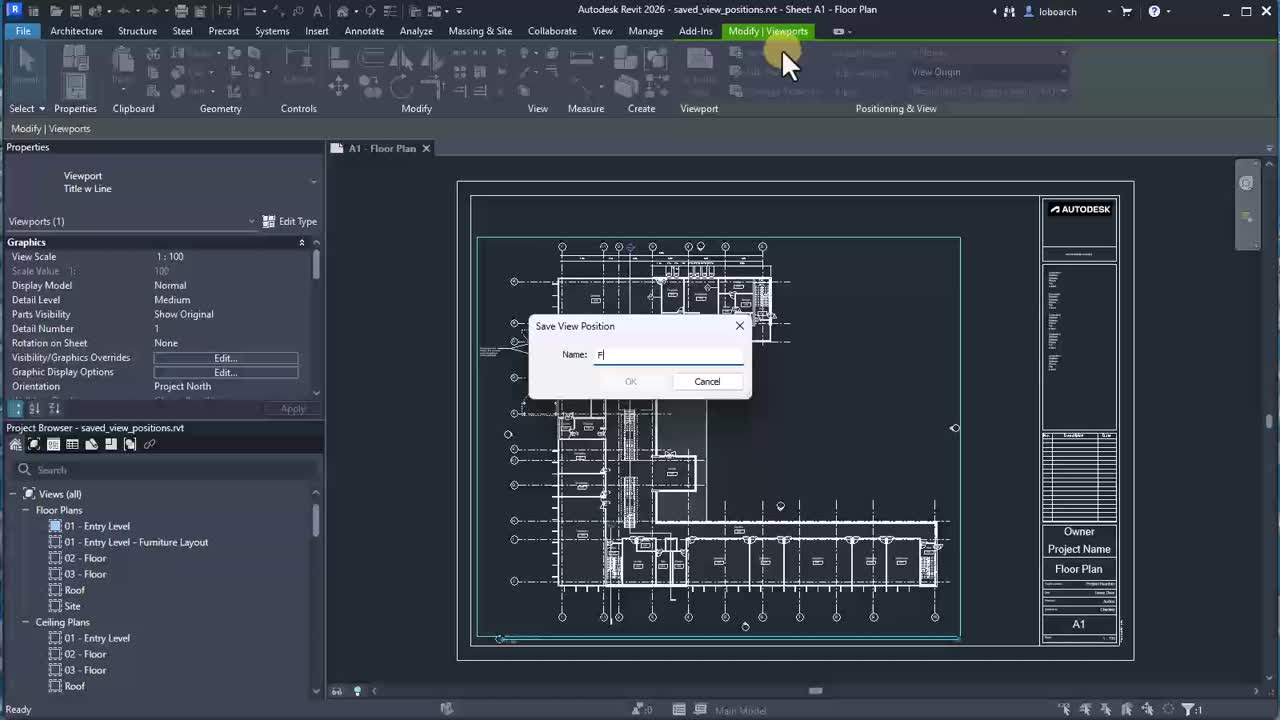Click the navigation wheel in view

(x=1246, y=183)
